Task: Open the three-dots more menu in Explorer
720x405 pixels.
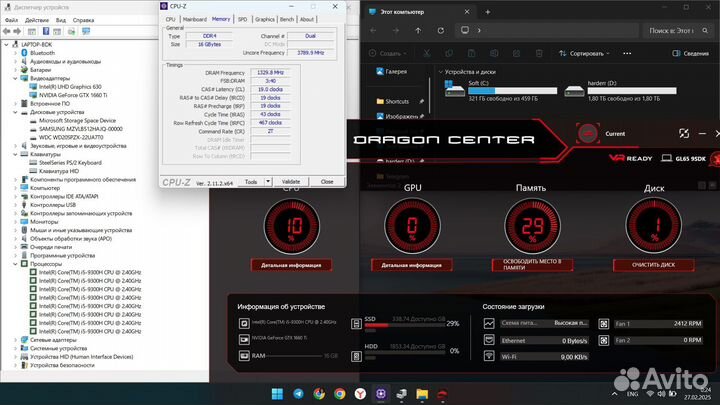Action: [x=627, y=53]
